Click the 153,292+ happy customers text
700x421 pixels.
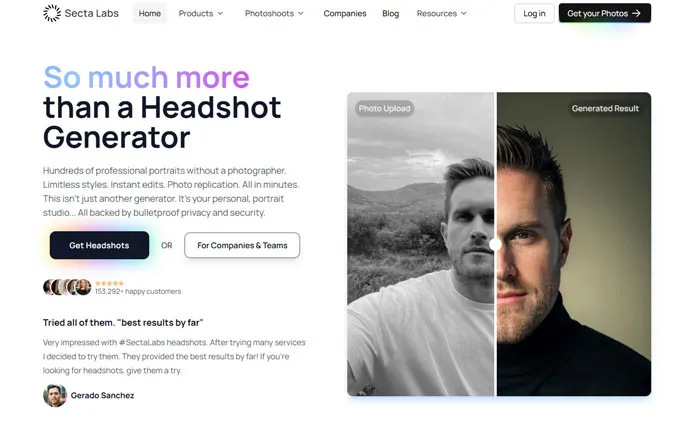[138, 292]
